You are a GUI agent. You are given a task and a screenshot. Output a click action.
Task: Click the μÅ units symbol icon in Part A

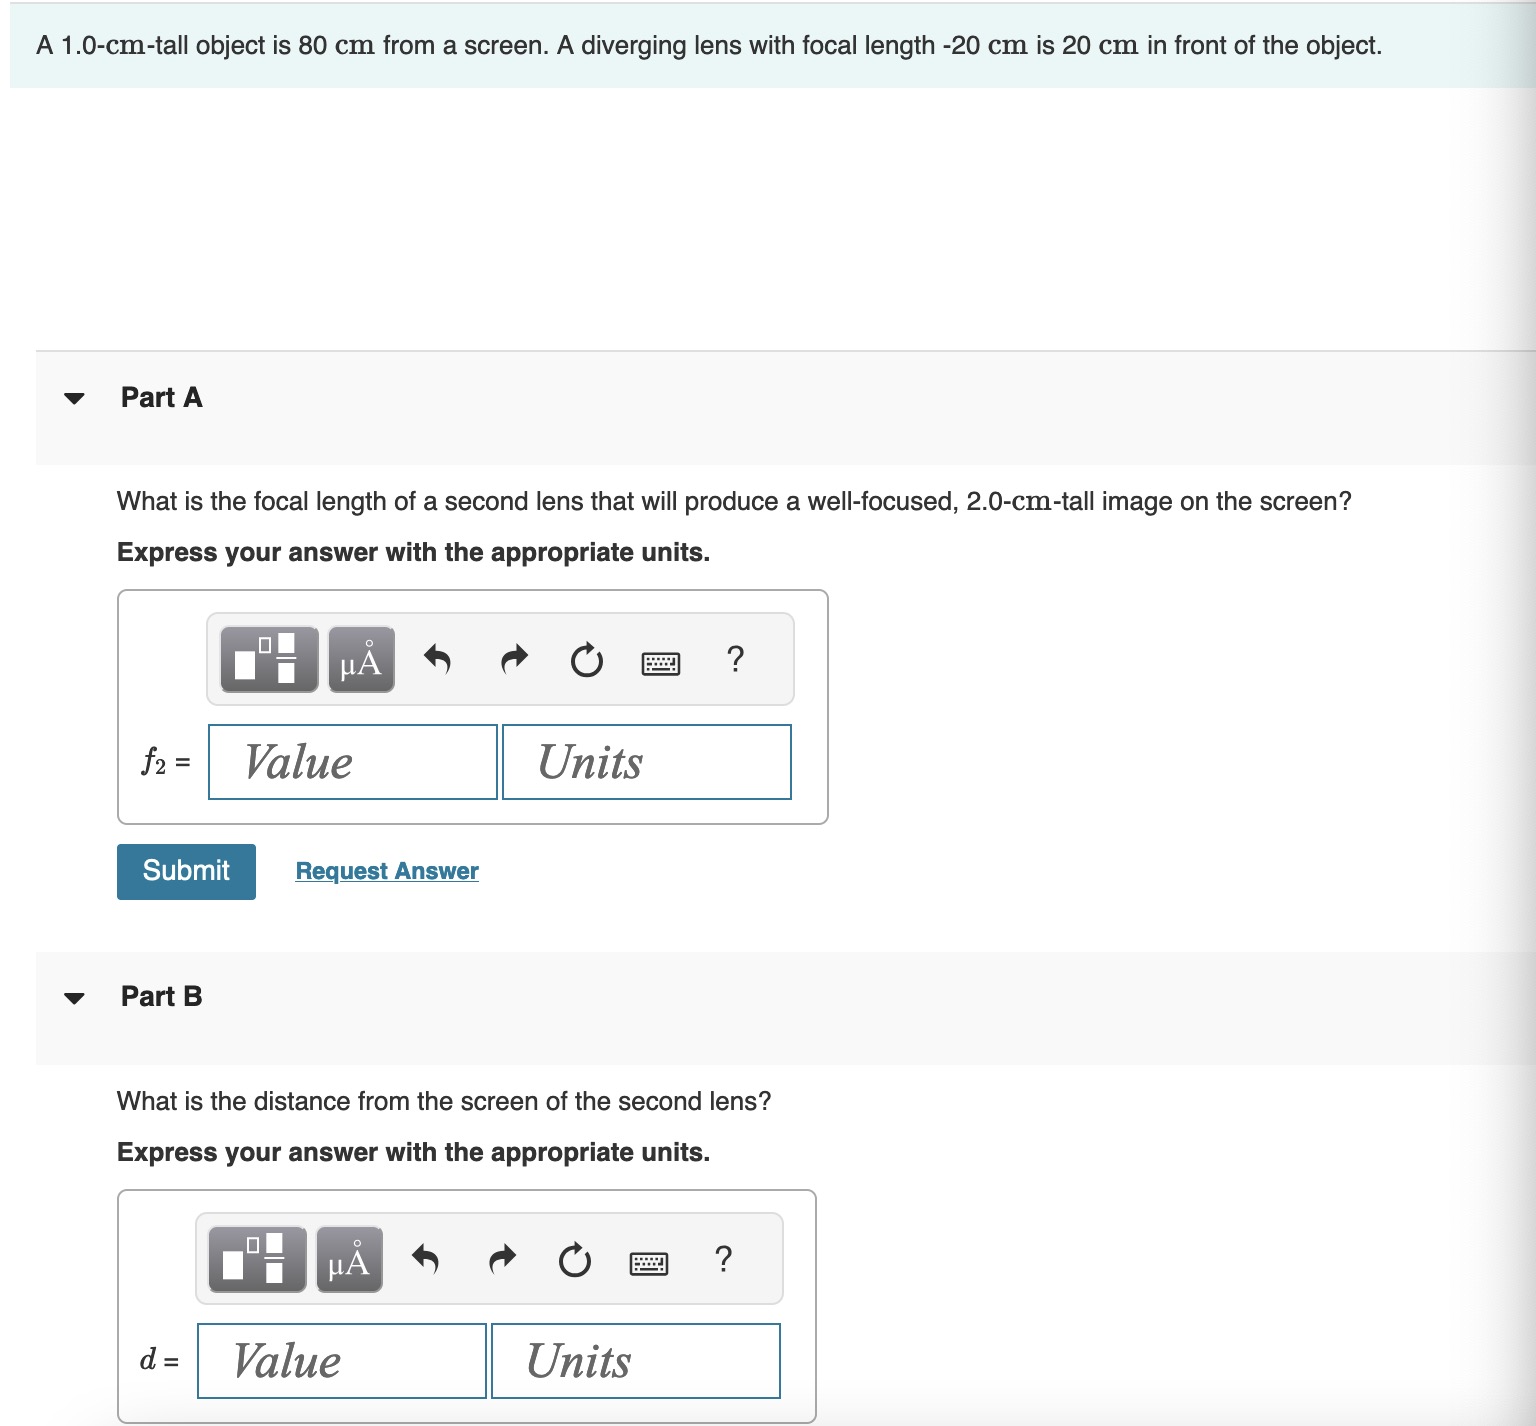359,659
